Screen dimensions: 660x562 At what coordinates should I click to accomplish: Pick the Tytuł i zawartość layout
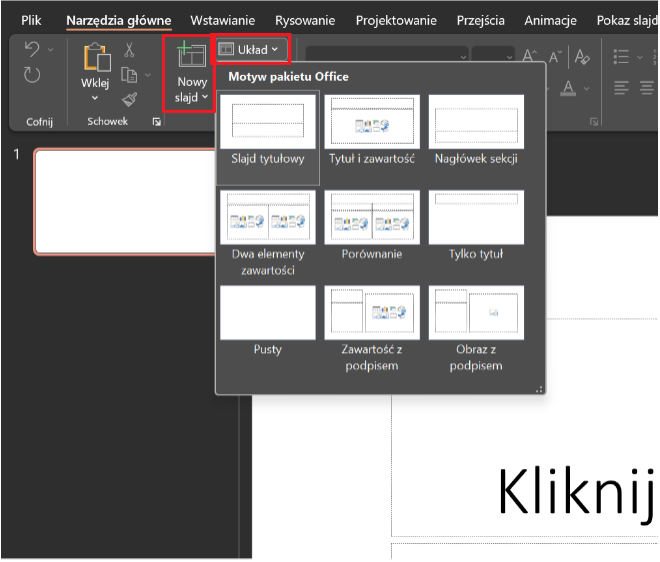(371, 132)
